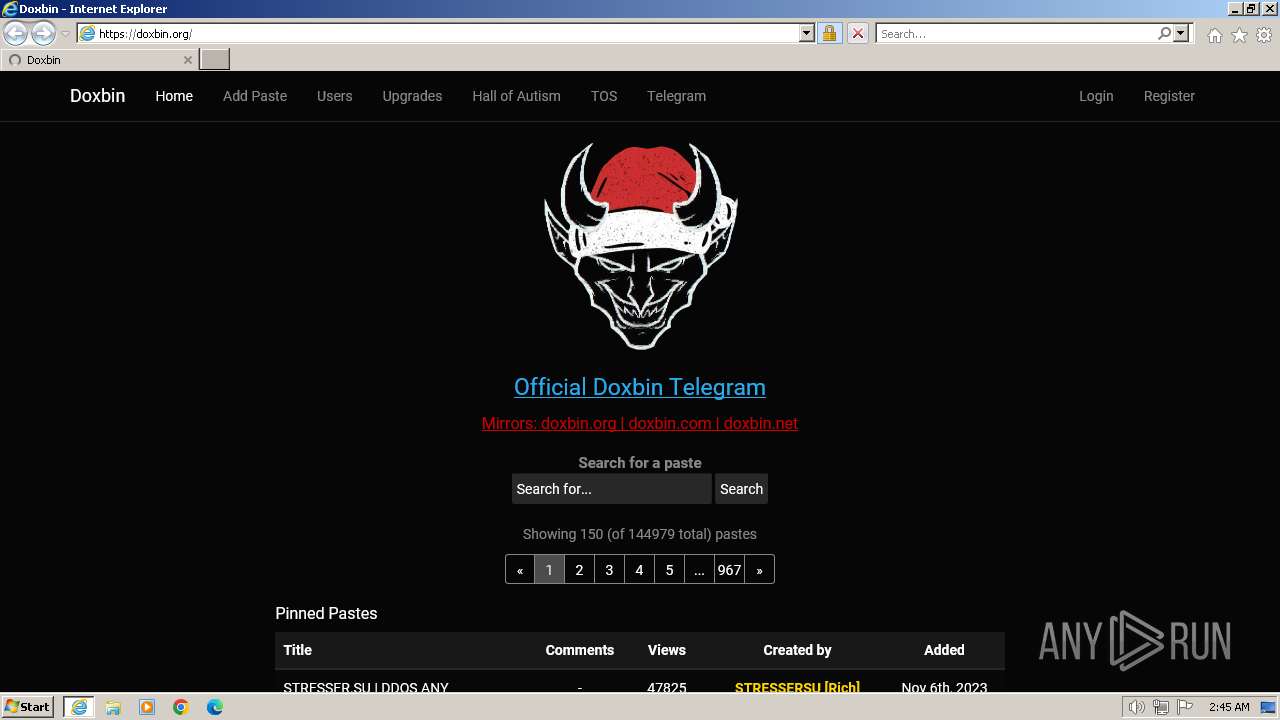
Task: Click the Stop loading X icon
Action: pyautogui.click(x=857, y=34)
